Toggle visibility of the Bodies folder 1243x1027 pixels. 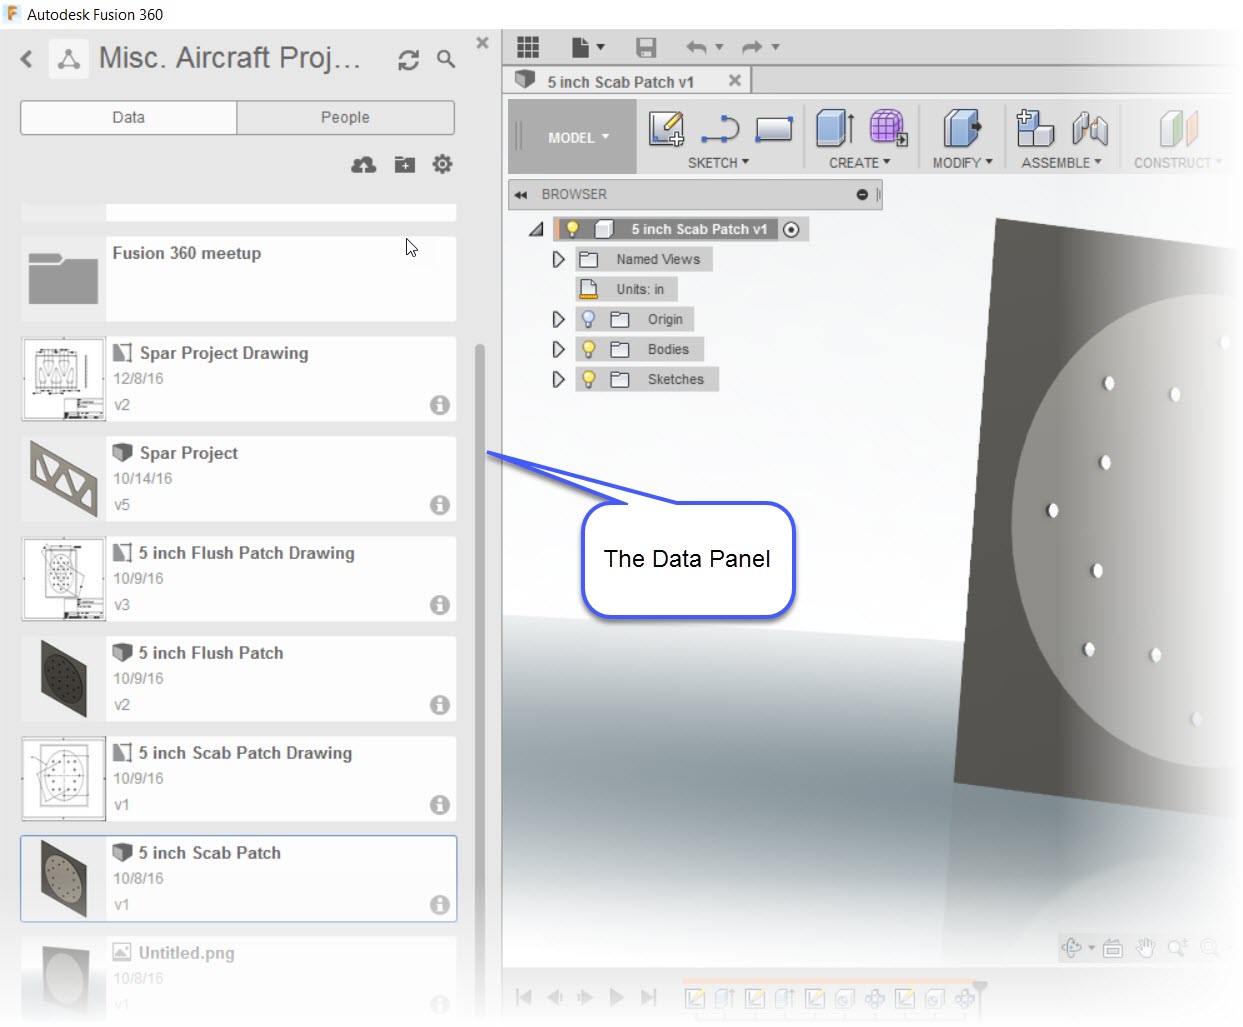pyautogui.click(x=589, y=349)
